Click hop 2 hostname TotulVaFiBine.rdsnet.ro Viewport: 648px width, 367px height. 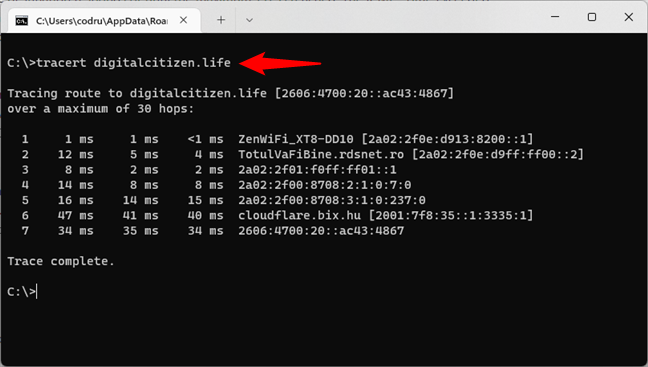[321, 155]
